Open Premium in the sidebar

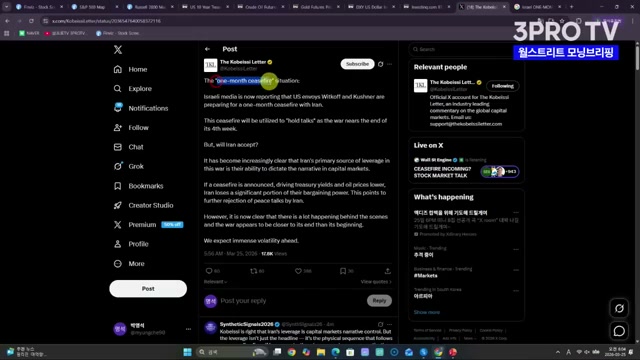click(148, 224)
